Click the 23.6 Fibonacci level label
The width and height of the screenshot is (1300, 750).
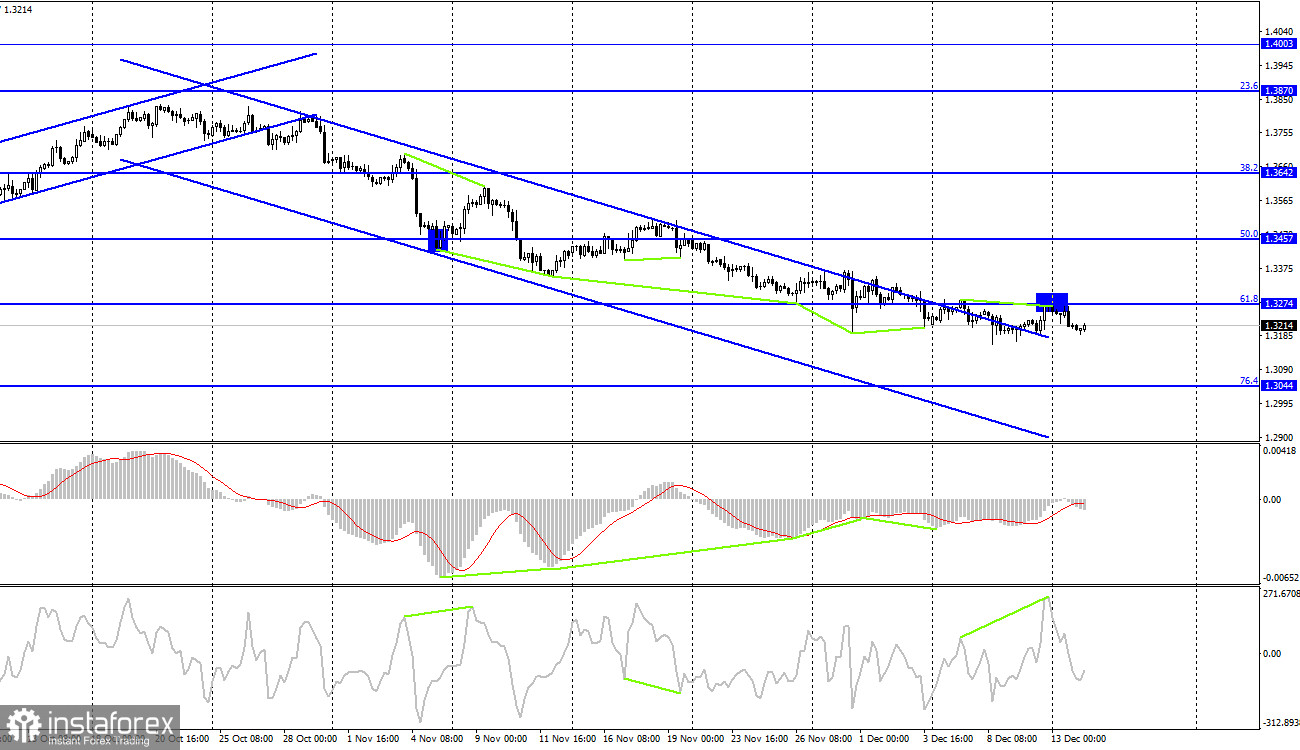tap(1248, 86)
